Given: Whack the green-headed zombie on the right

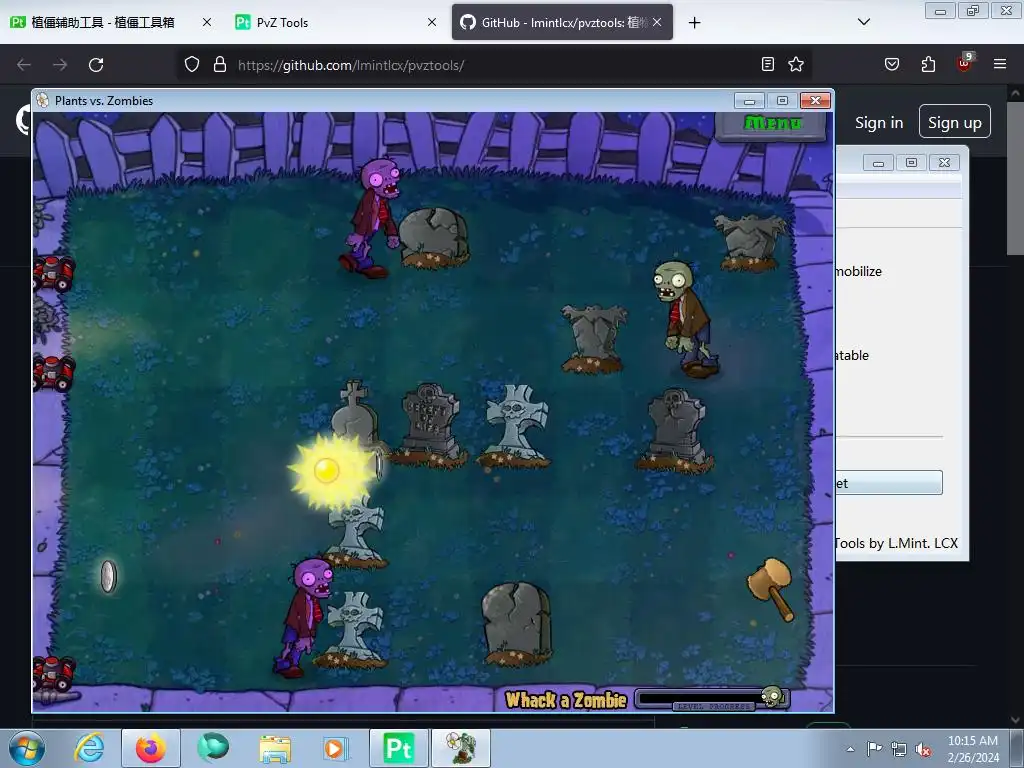Looking at the screenshot, I should 685,318.
